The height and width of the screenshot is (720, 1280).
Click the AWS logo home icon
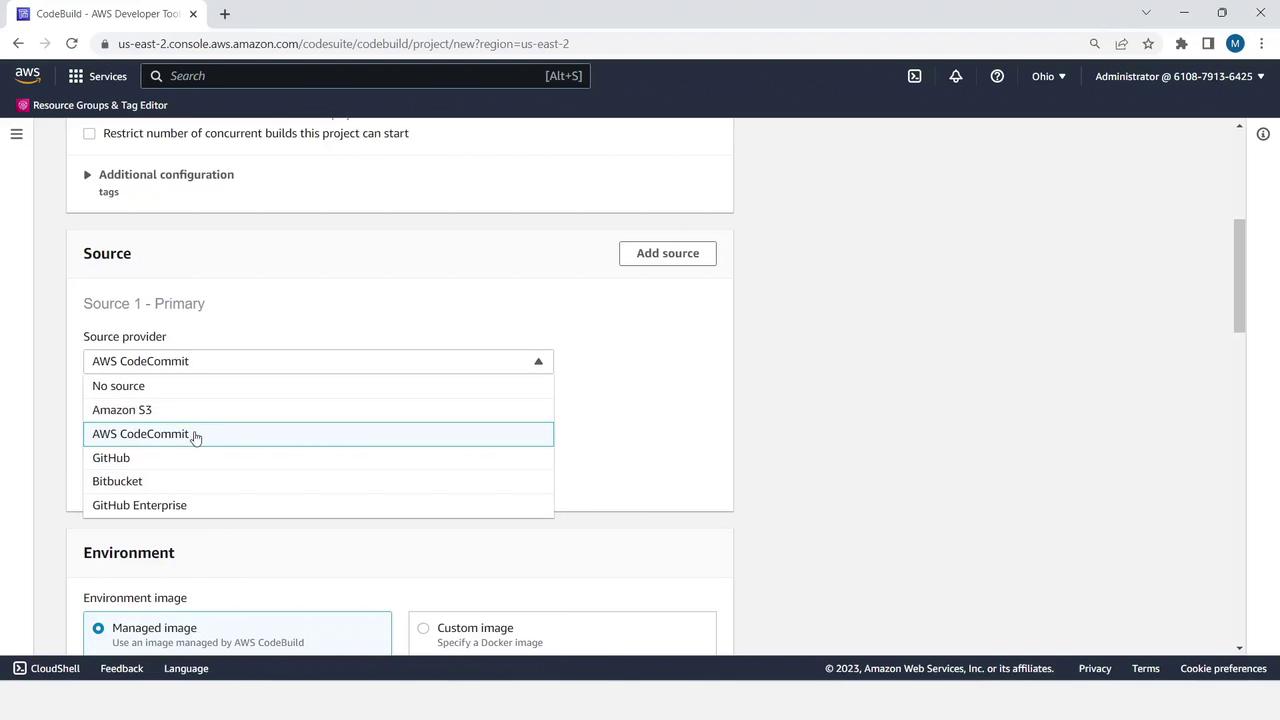[27, 76]
